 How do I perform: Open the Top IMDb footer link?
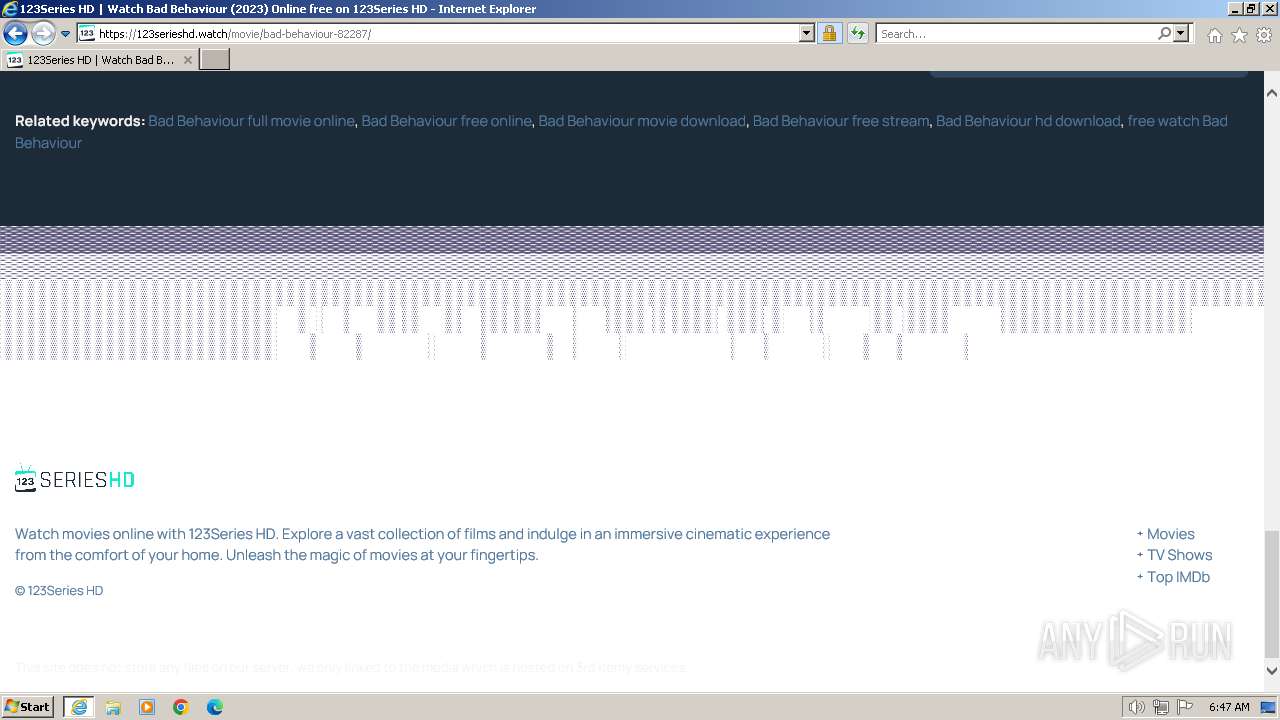[x=1178, y=577]
